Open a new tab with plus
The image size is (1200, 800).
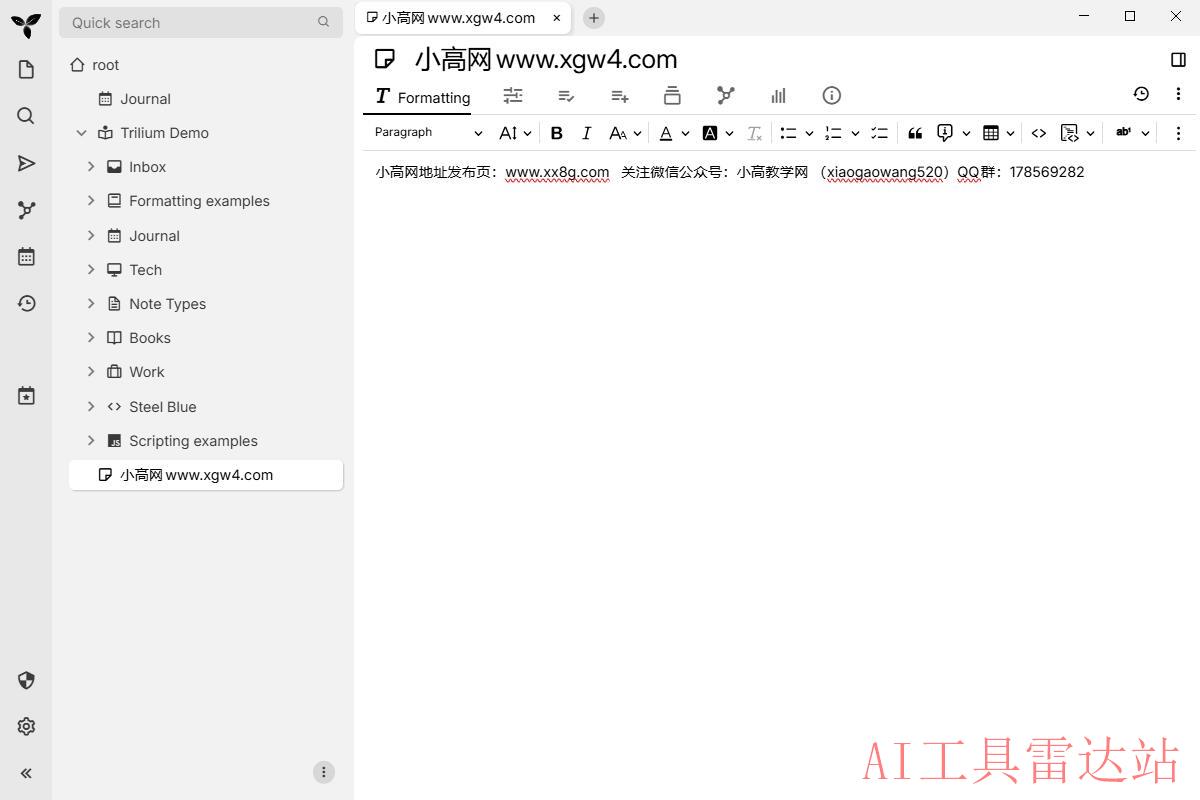(x=593, y=18)
